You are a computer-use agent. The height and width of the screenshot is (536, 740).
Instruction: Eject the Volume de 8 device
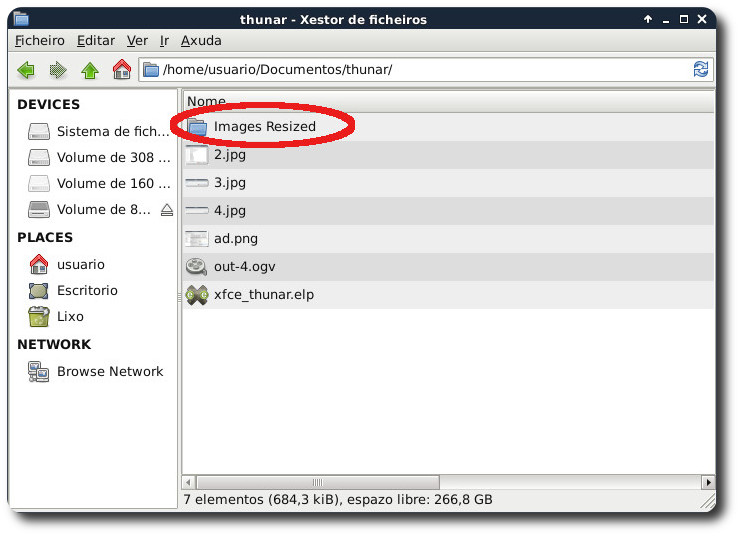[x=167, y=210]
